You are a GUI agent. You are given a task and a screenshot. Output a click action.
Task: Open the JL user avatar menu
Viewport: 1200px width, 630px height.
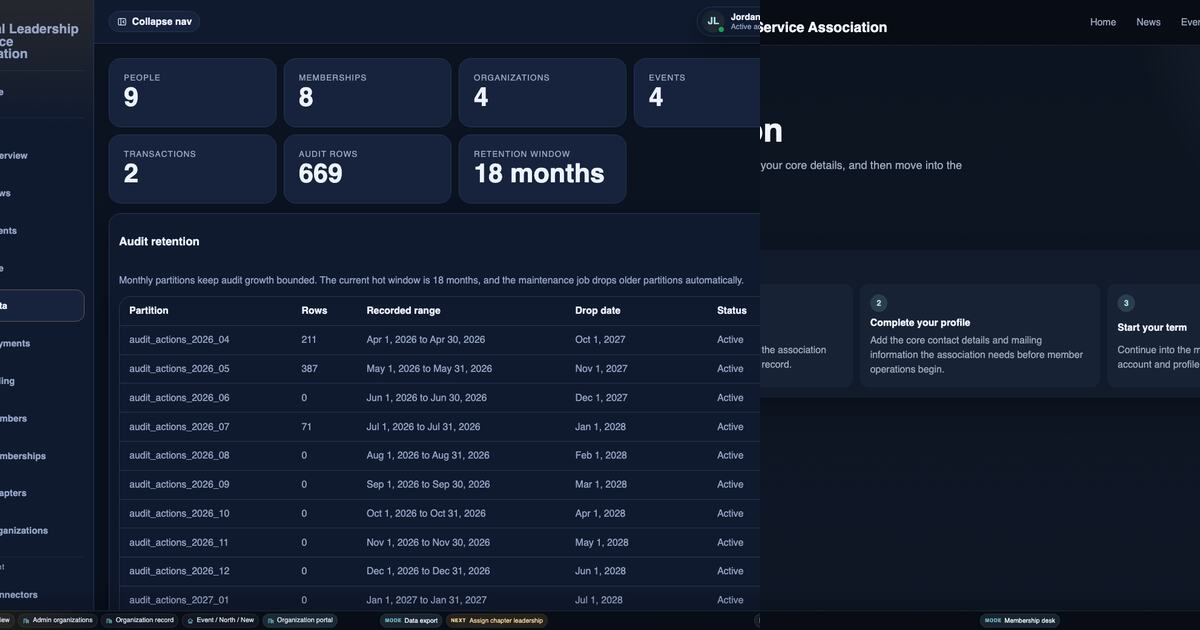713,21
